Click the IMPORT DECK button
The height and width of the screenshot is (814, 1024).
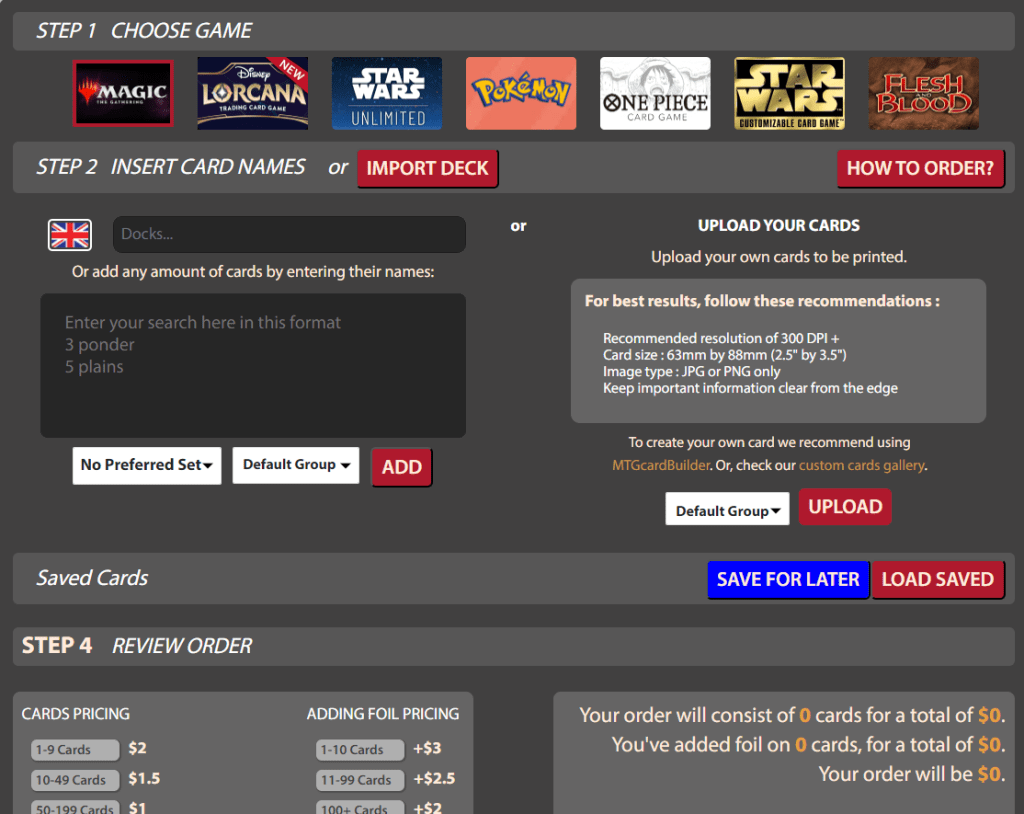(428, 169)
